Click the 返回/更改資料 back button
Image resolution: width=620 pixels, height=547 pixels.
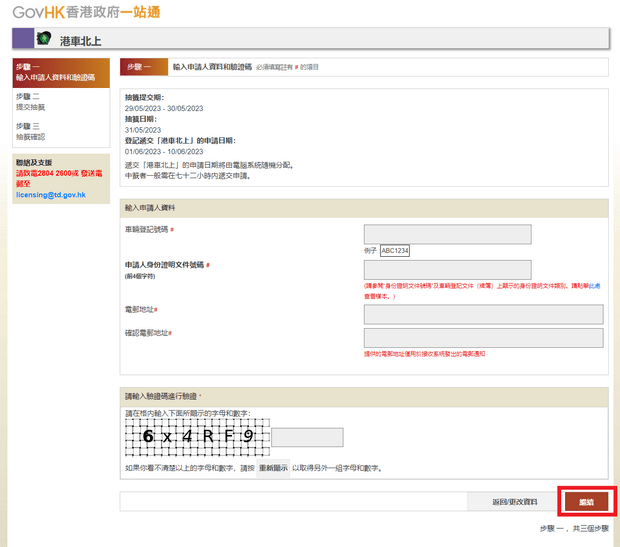pyautogui.click(x=515, y=502)
